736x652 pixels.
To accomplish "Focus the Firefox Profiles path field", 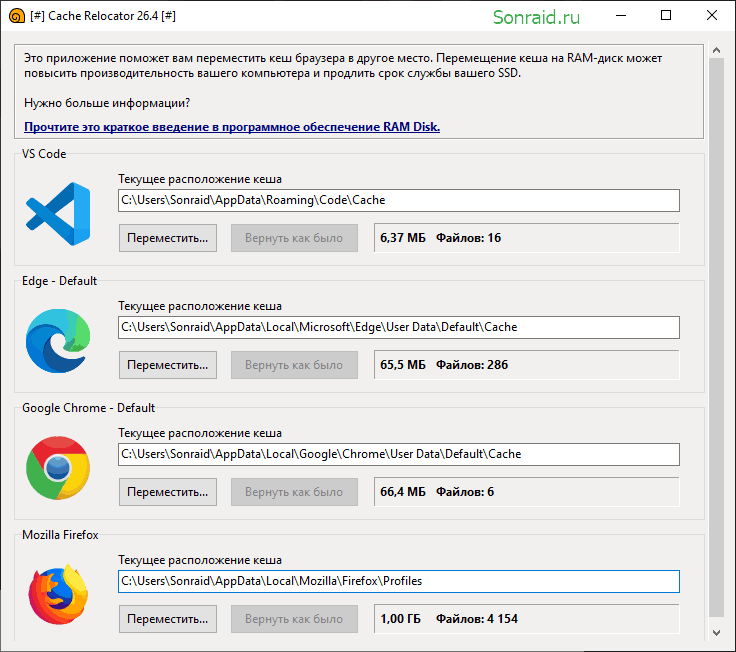I will (x=399, y=581).
